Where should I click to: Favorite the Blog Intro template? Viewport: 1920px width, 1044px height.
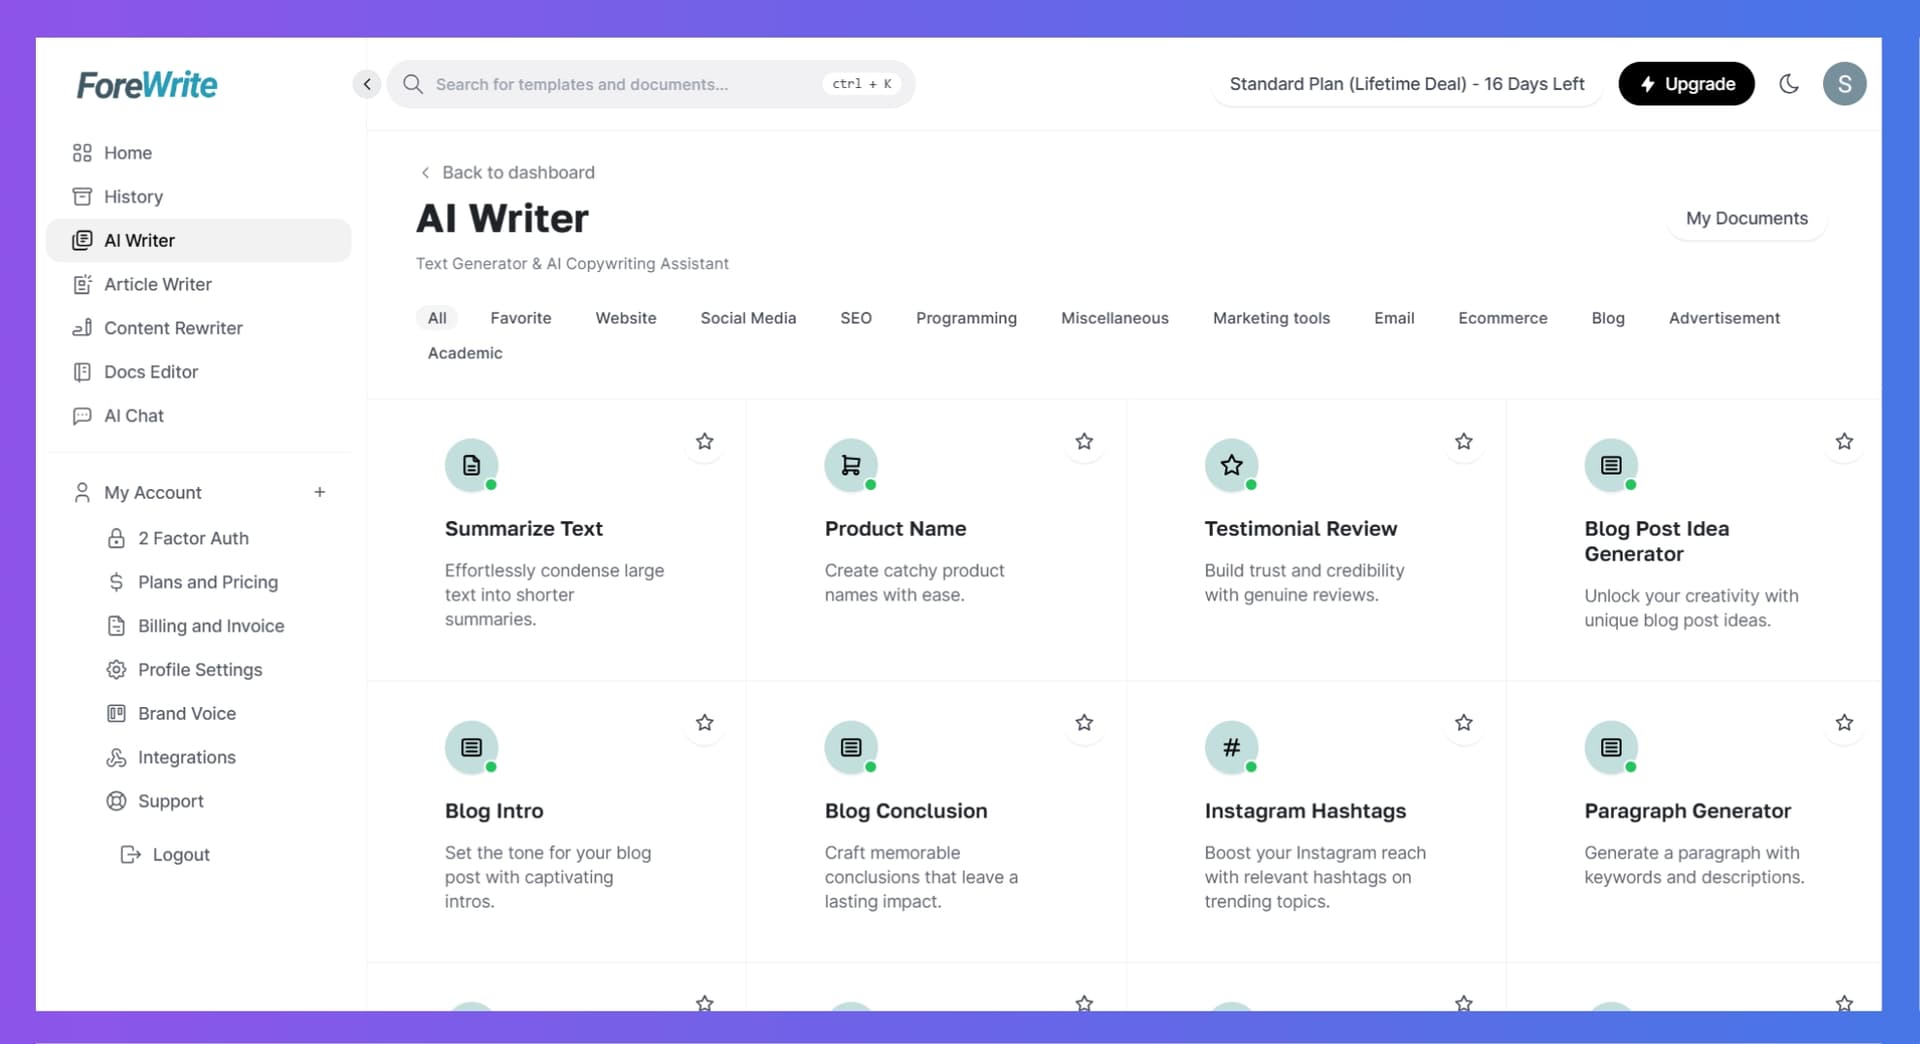point(705,722)
